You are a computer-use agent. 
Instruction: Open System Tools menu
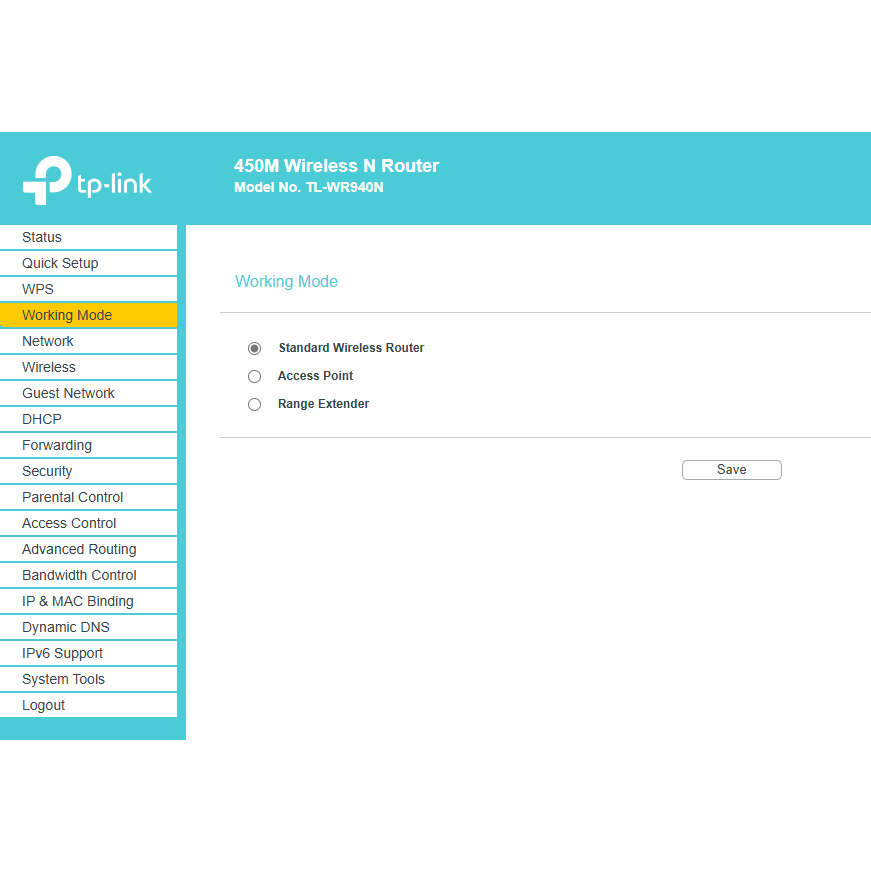tap(63, 679)
